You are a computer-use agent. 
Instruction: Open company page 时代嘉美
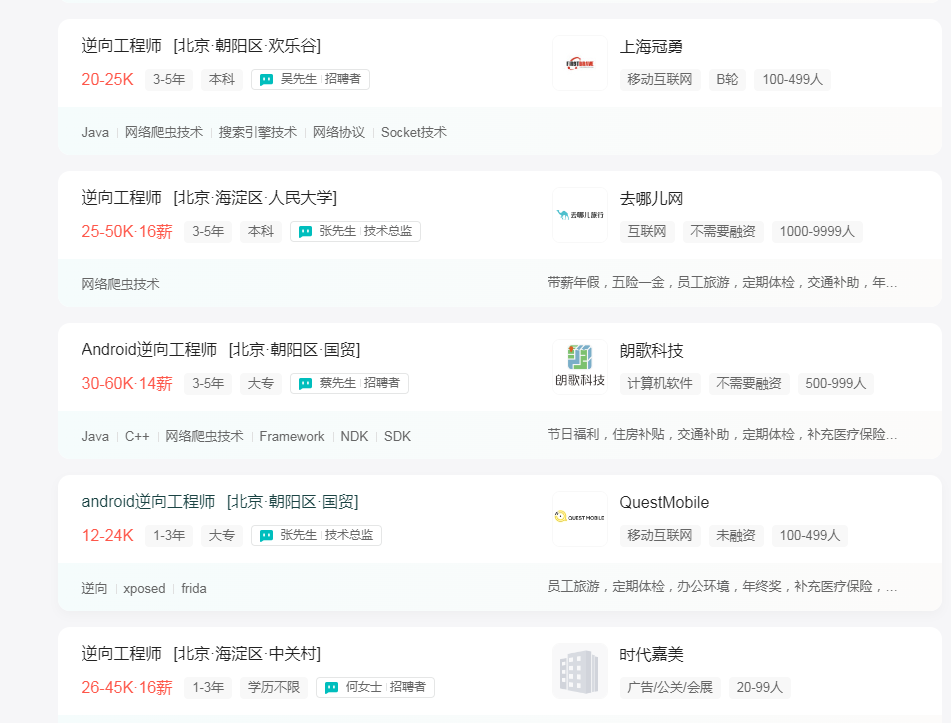point(651,654)
